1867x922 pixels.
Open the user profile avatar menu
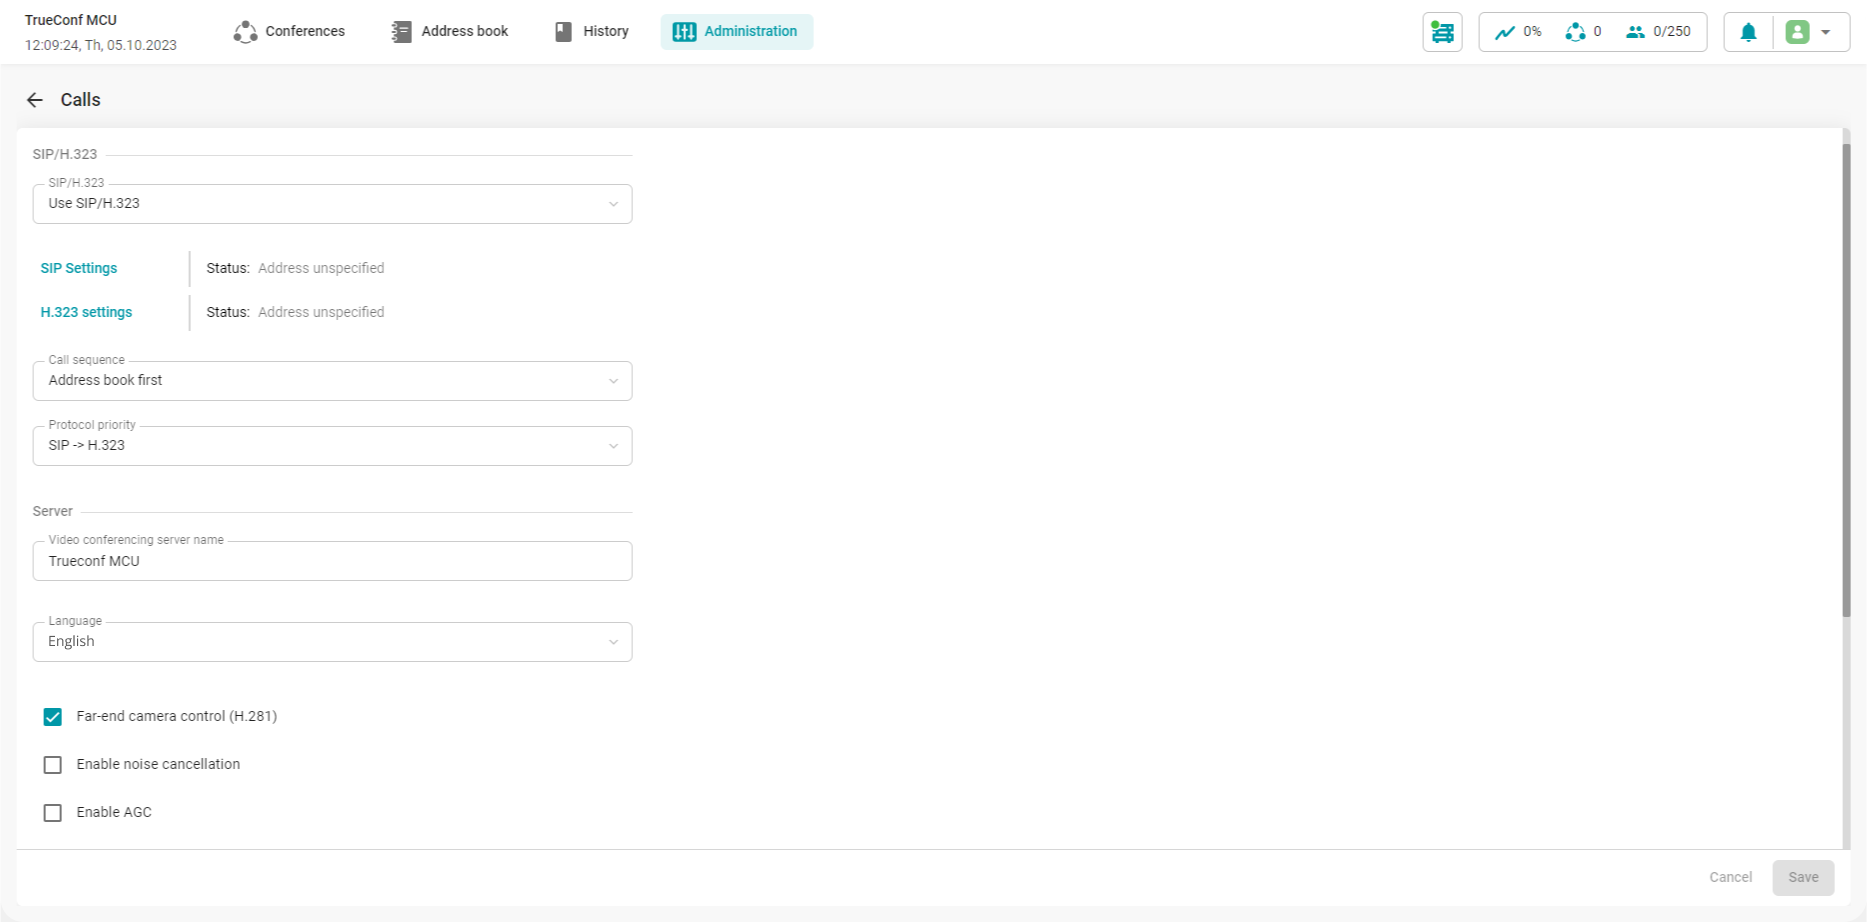[x=1798, y=32]
